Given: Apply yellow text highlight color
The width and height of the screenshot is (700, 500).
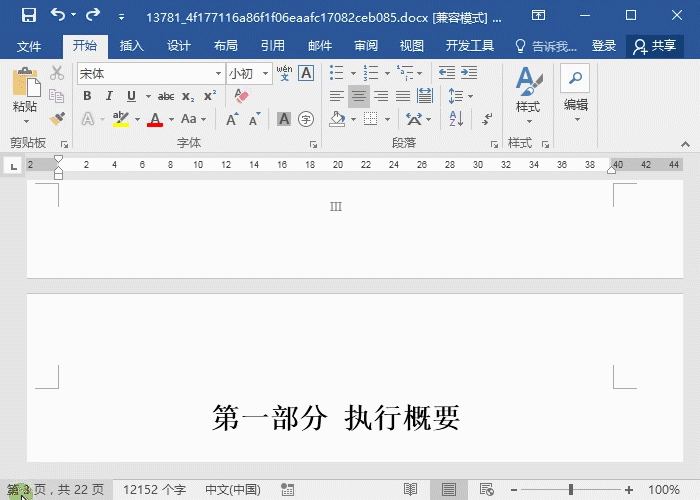Looking at the screenshot, I should [121, 119].
